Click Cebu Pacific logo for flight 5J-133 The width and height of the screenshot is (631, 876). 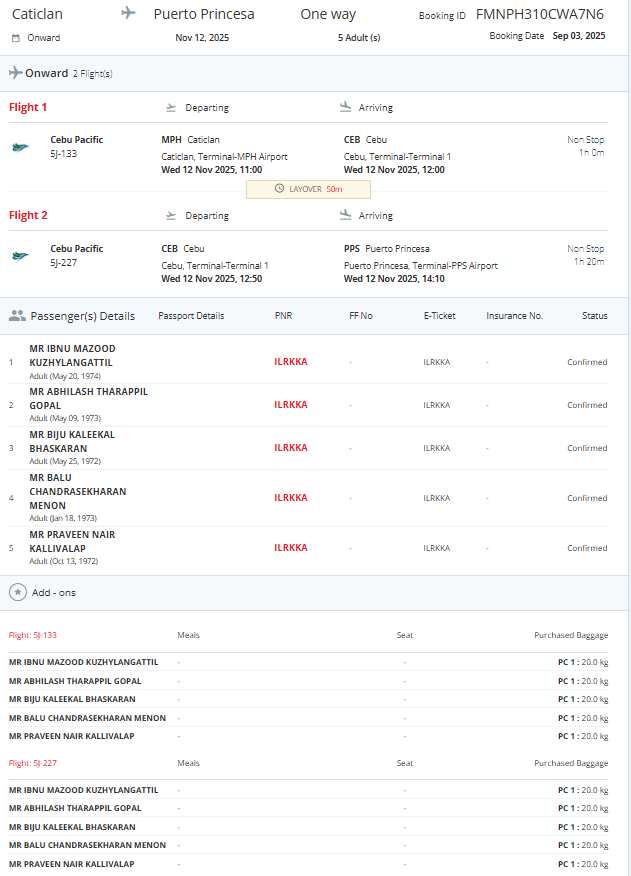21,147
